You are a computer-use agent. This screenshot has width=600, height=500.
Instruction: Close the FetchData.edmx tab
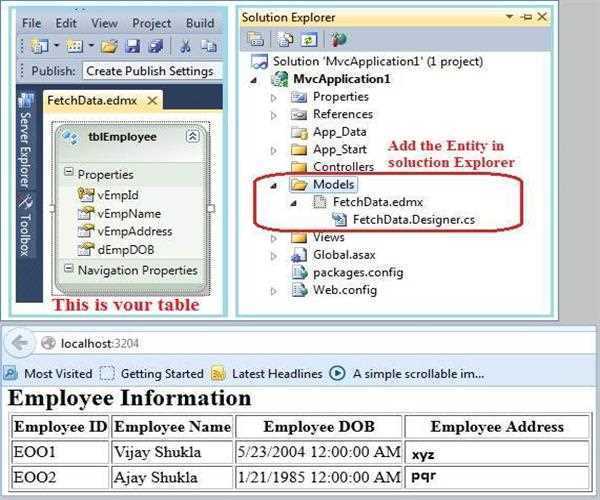click(152, 101)
